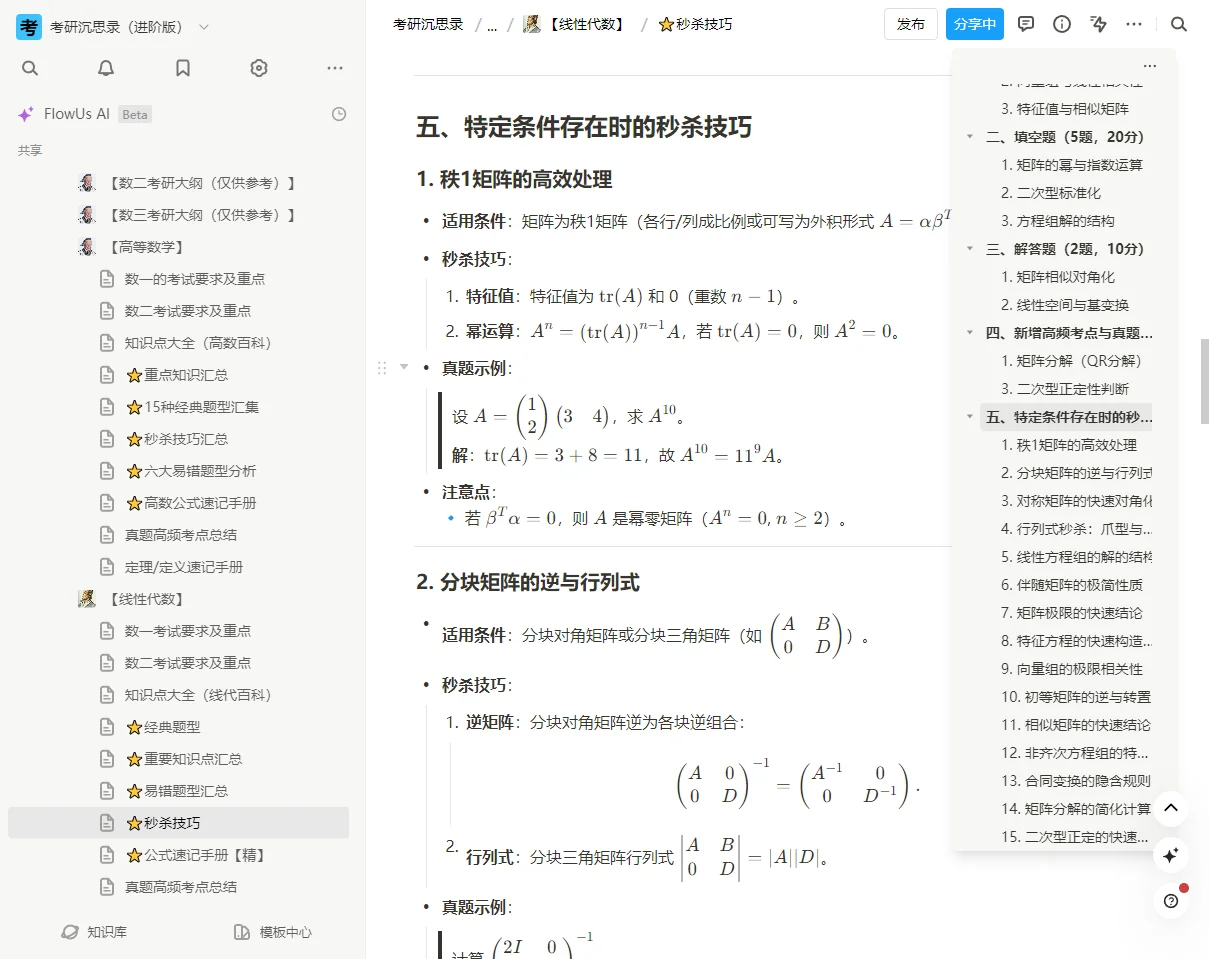This screenshot has height=959, width=1209.
Task: Click the 分享中 share button
Action: click(975, 24)
